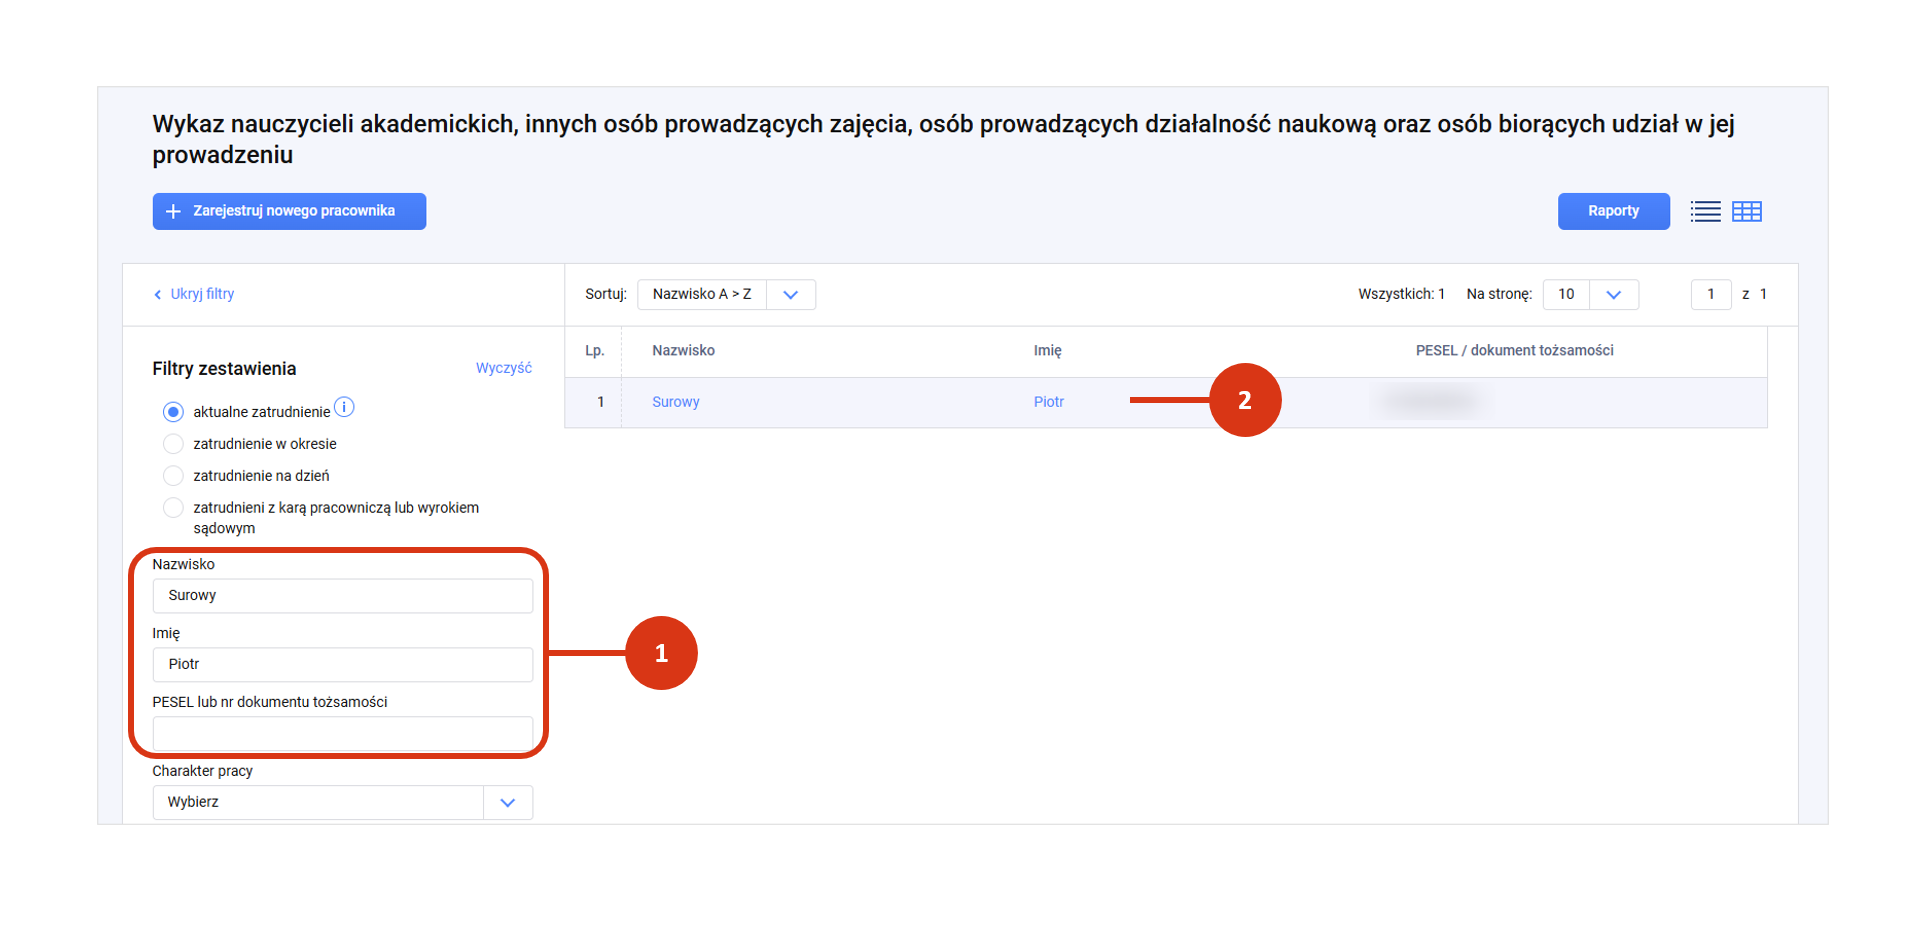Open the Raporty button
The image size is (1919, 938).
click(x=1613, y=211)
